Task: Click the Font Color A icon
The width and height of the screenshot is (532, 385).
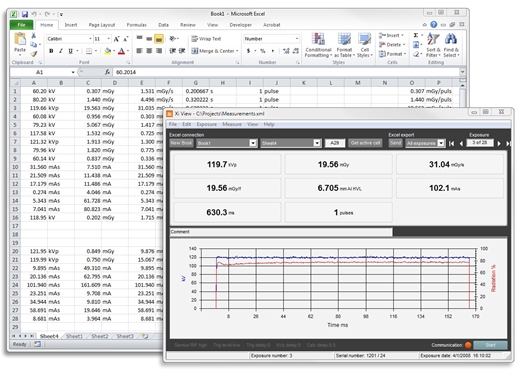Action: pyautogui.click(x=121, y=51)
